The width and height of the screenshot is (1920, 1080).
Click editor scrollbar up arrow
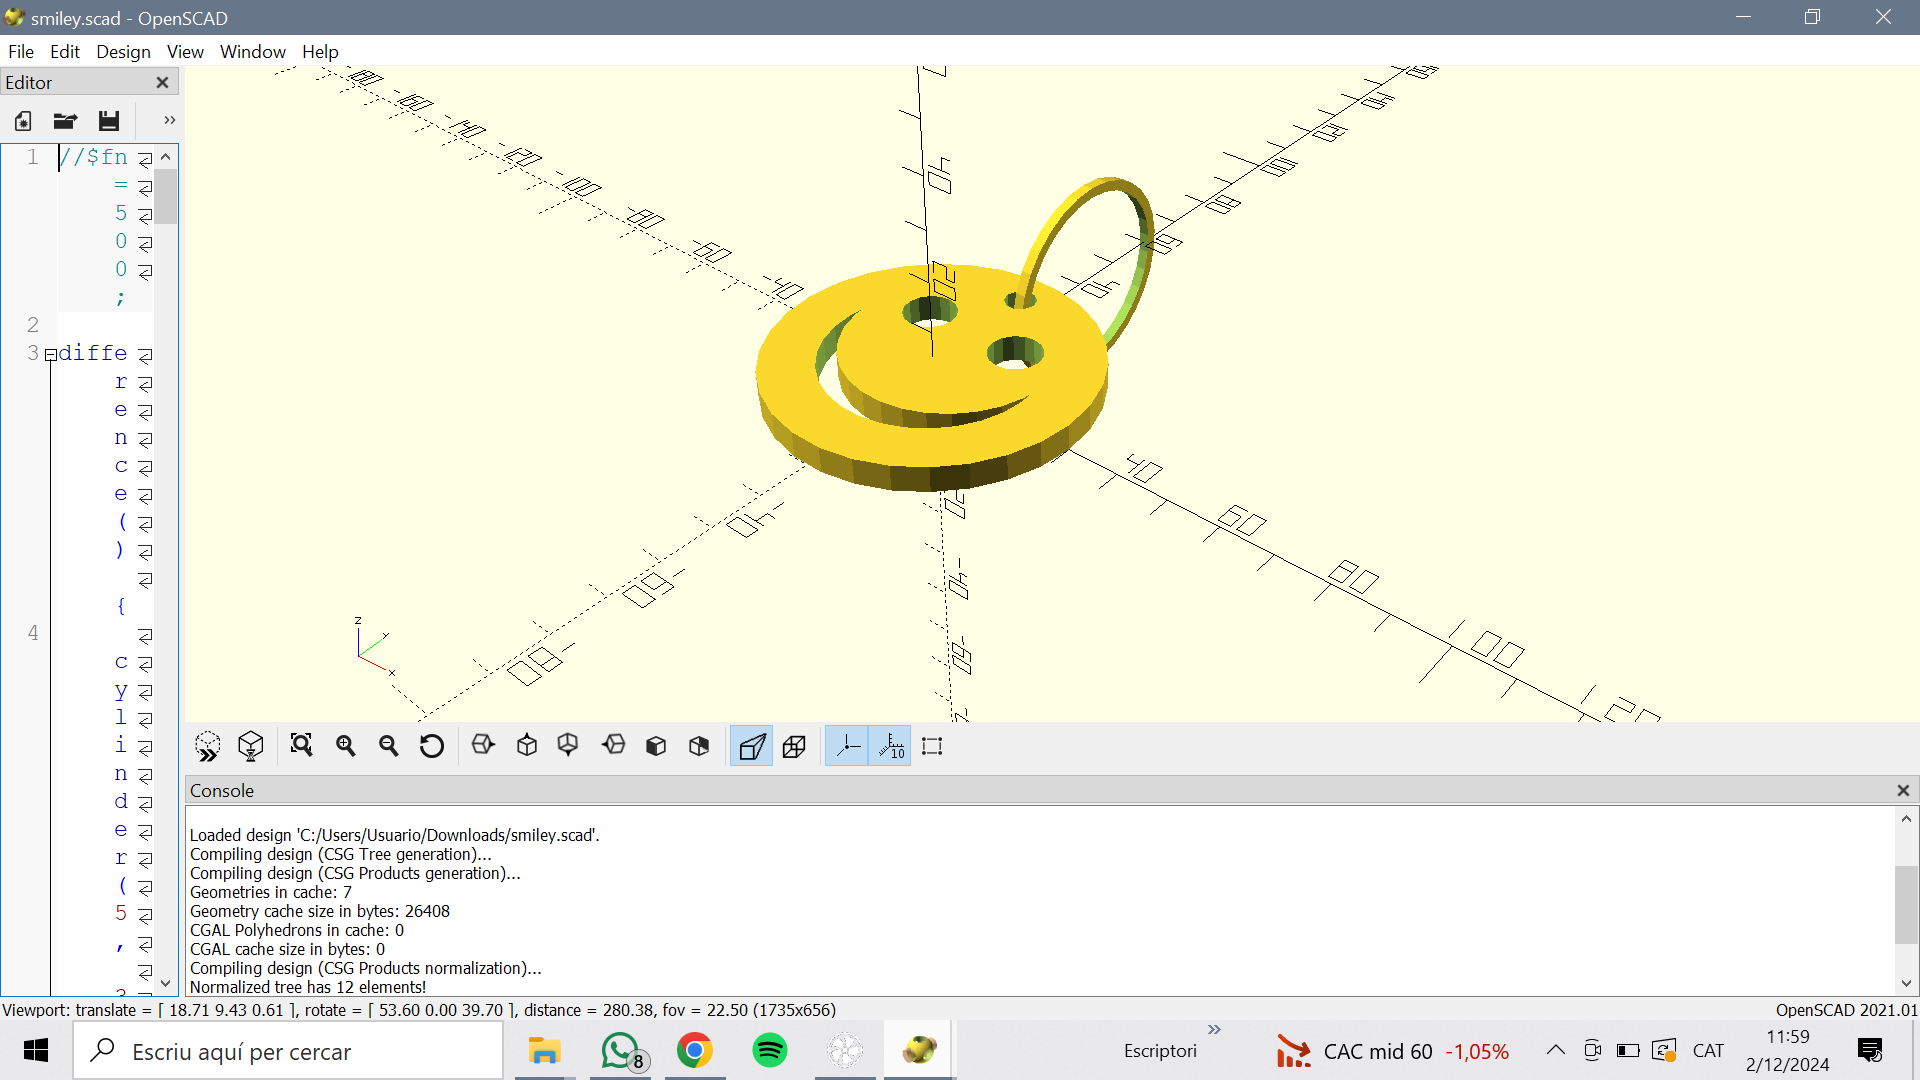(166, 157)
